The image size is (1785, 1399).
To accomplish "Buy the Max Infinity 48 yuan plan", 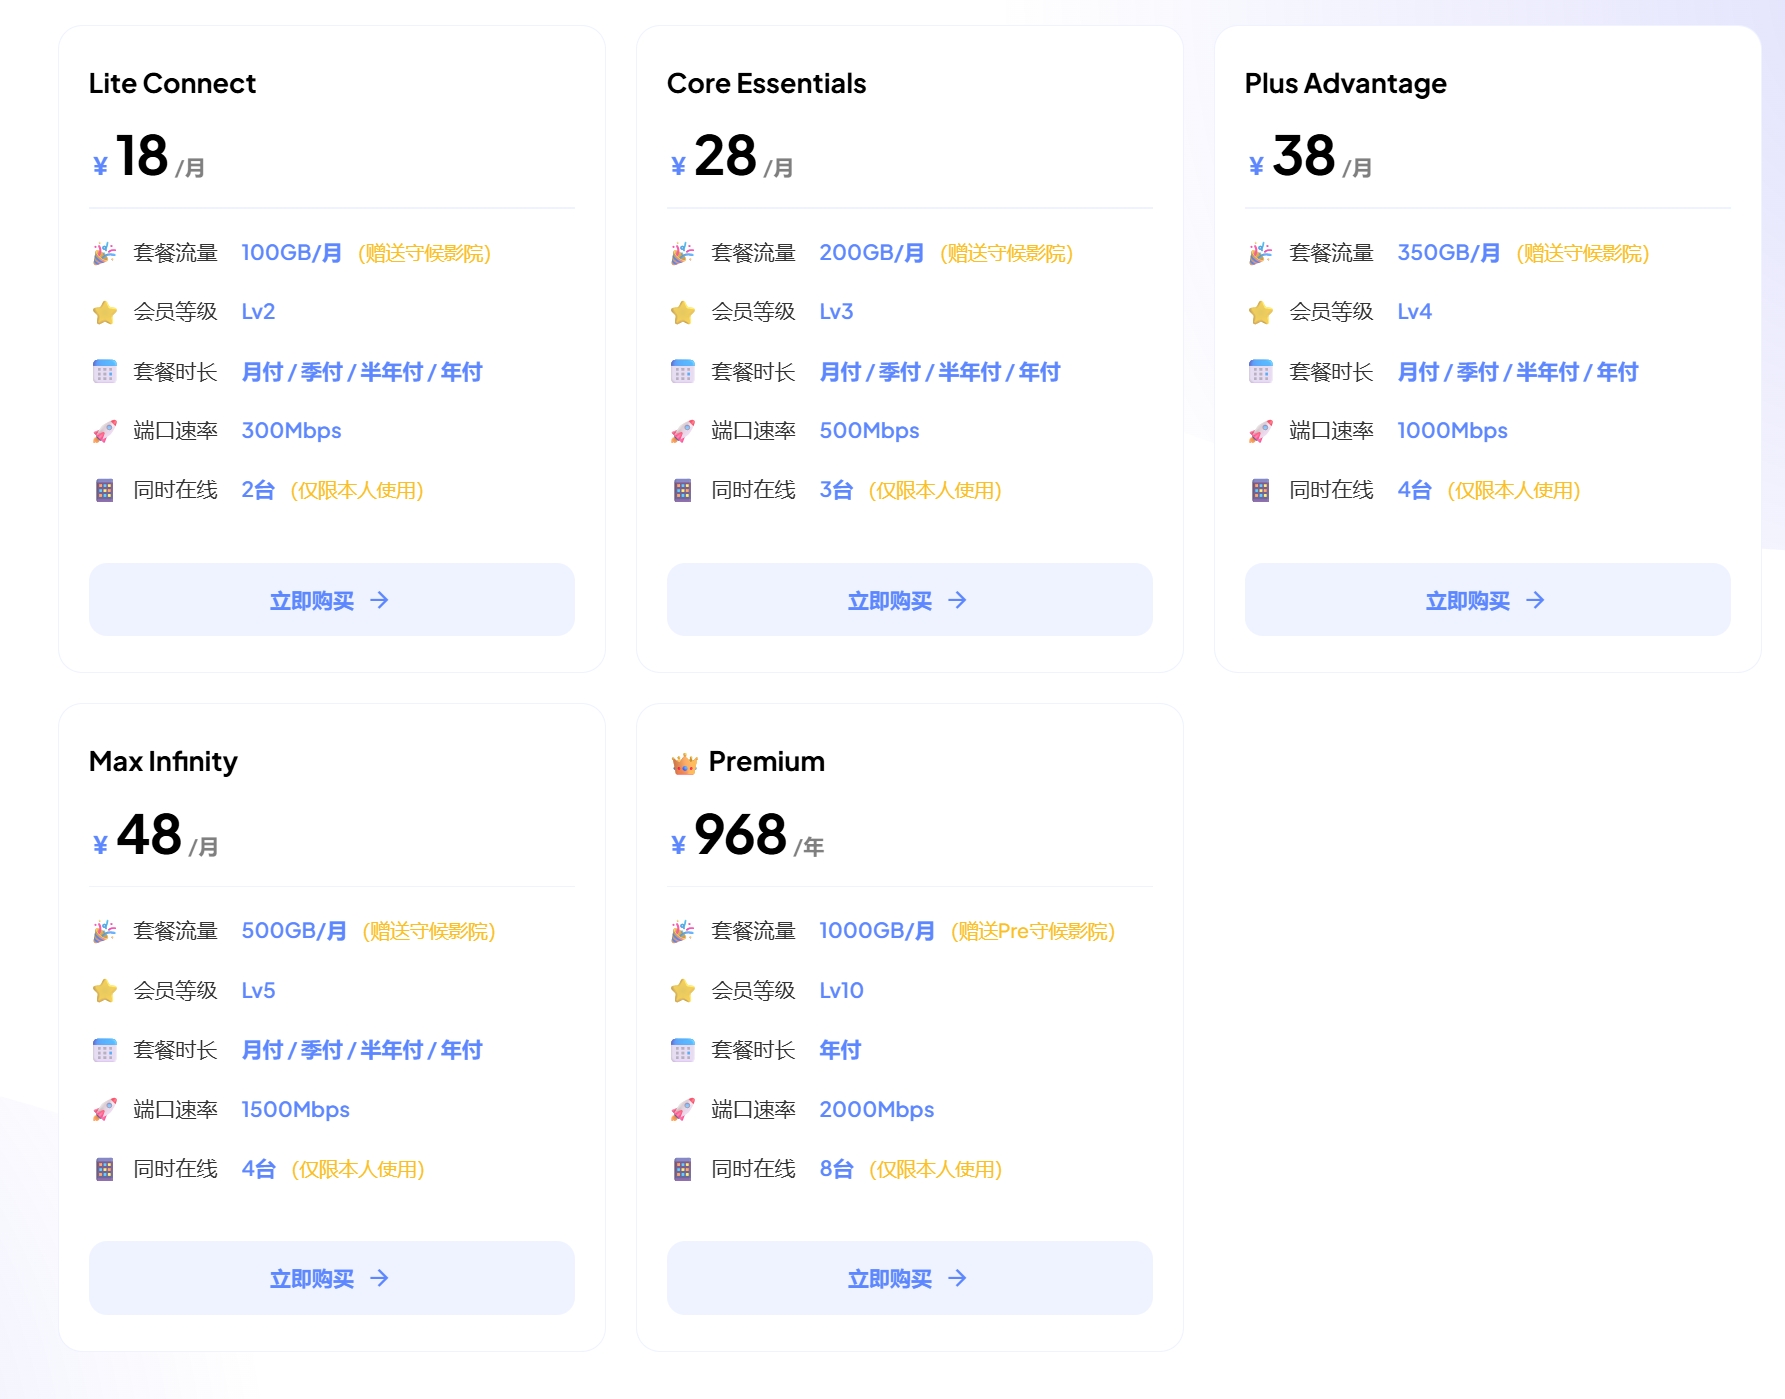I will [x=331, y=1278].
